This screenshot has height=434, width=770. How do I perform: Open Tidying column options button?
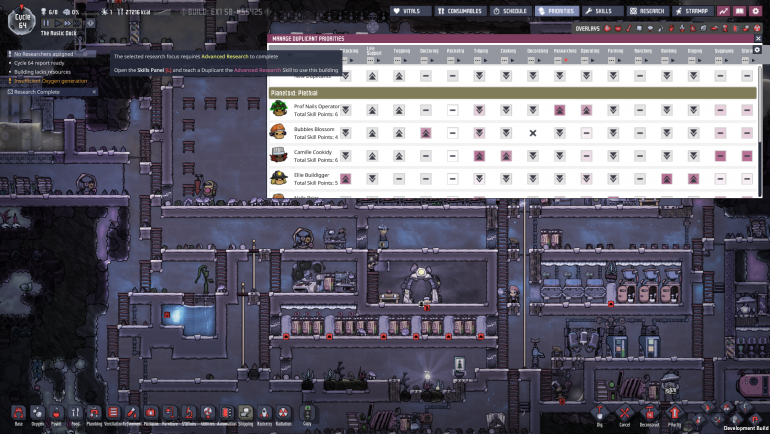(477, 60)
